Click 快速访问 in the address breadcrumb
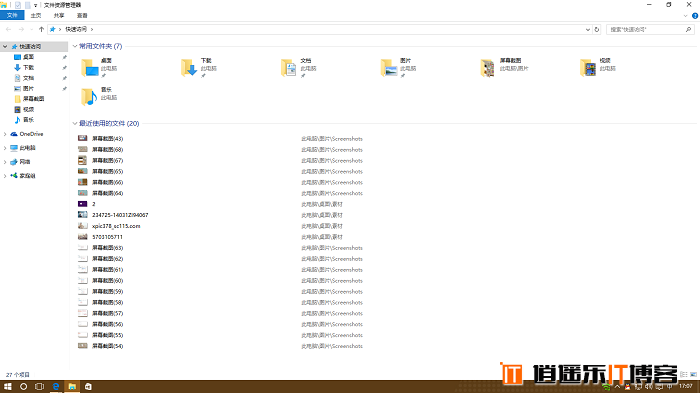This screenshot has width=700, height=393. click(x=76, y=29)
